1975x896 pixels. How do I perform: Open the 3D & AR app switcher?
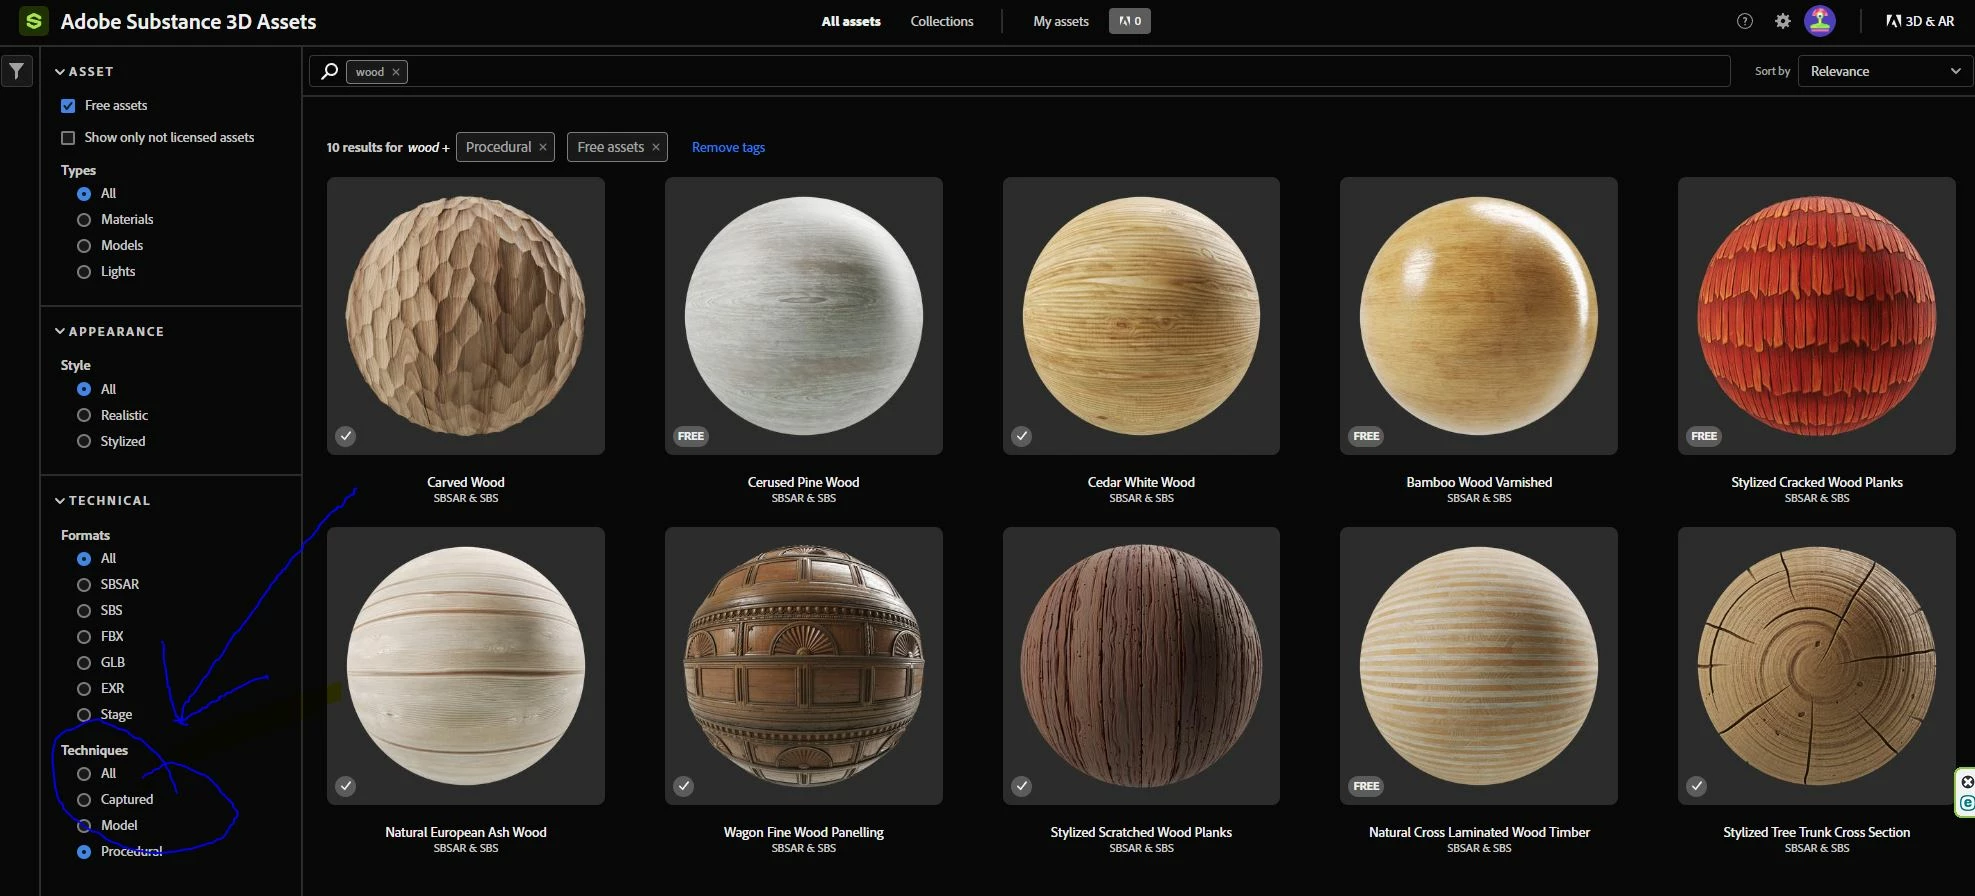coord(1920,21)
